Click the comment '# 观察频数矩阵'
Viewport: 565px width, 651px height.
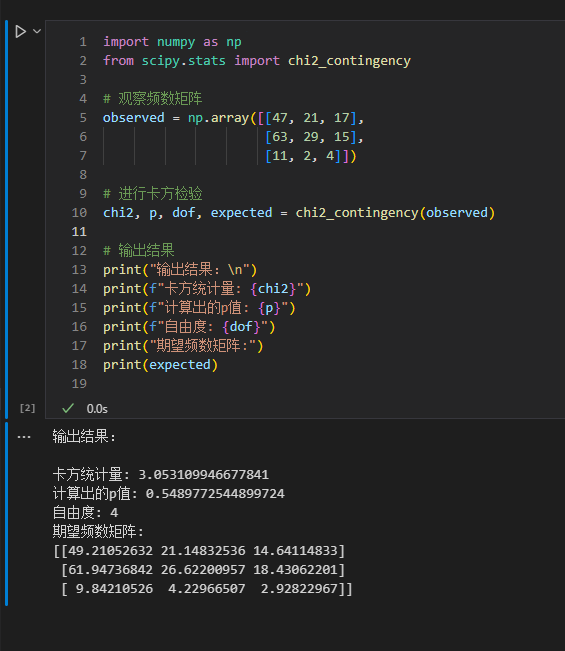click(152, 98)
